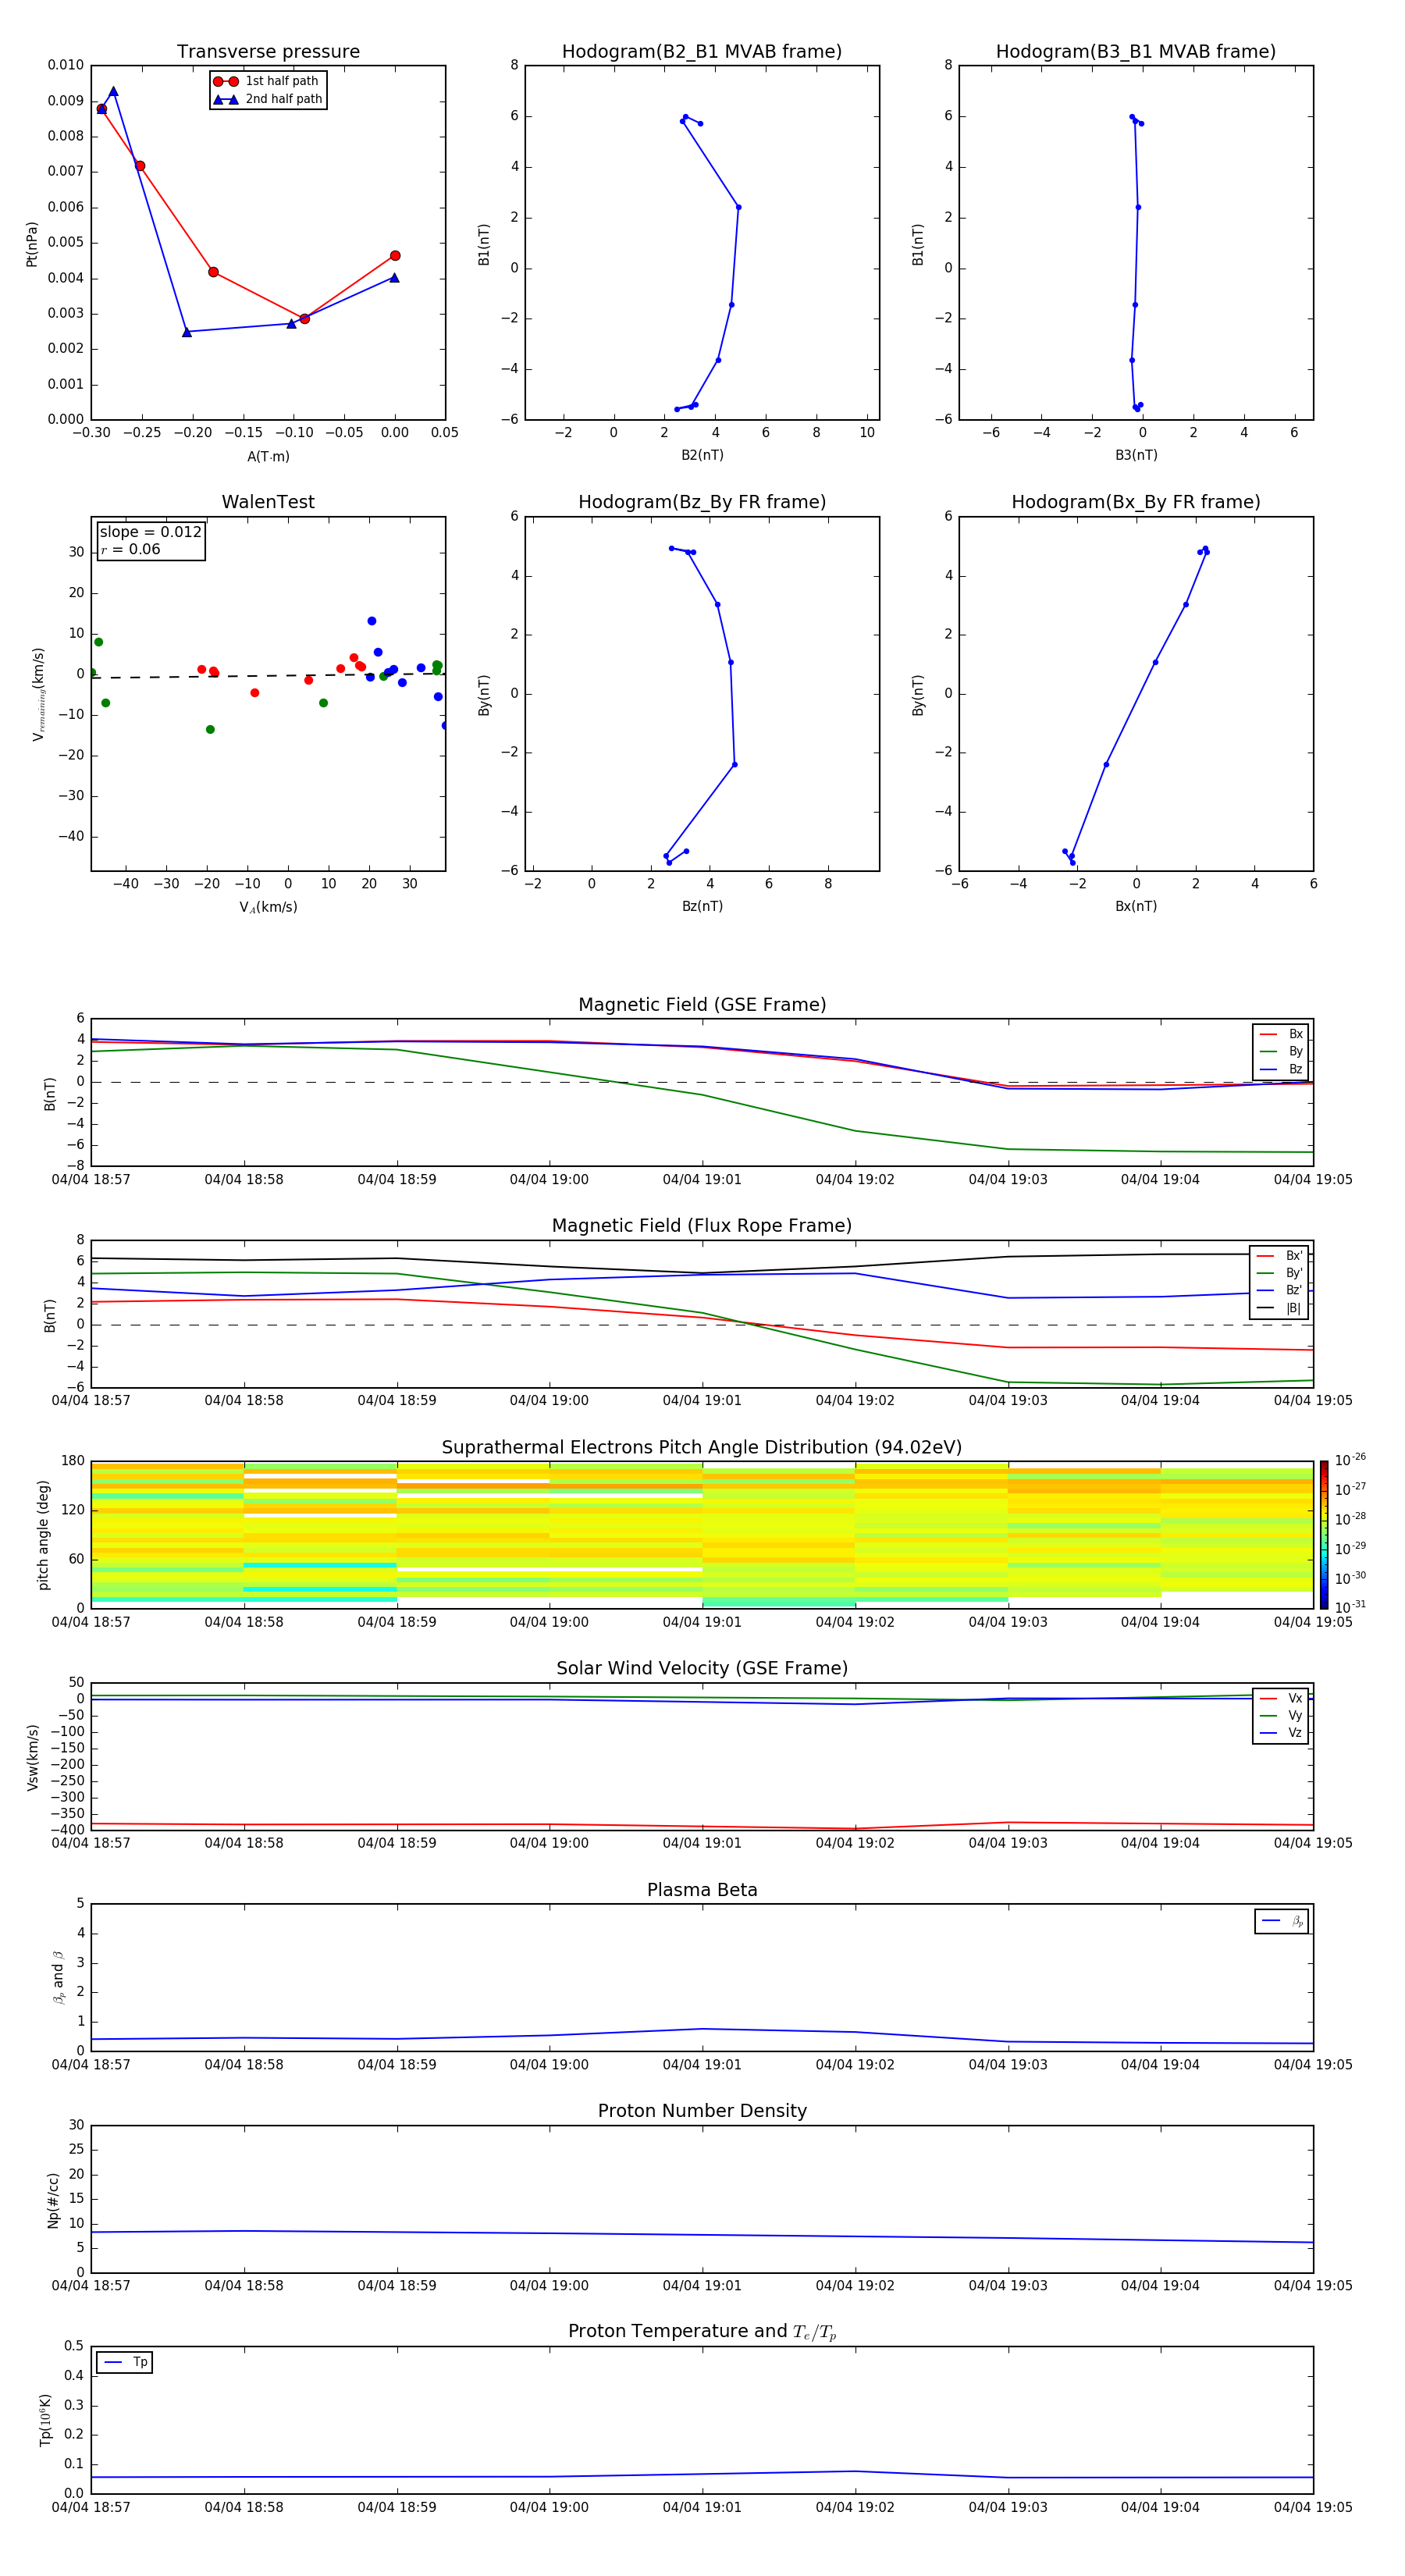Select the Bz entry in GSE magnetic field legend

(x=1281, y=1069)
